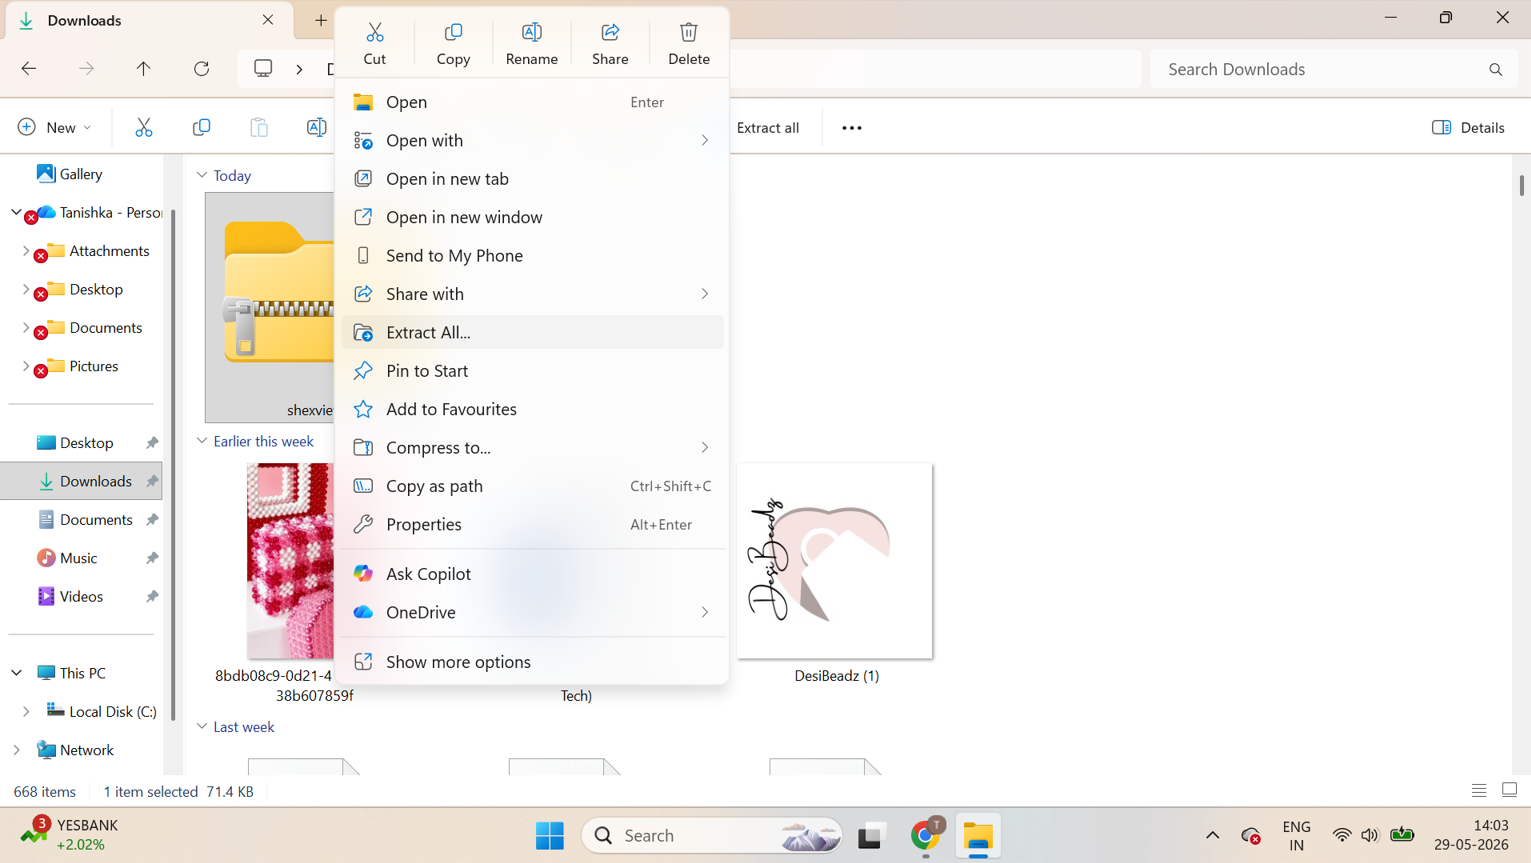The width and height of the screenshot is (1531, 863).
Task: Refresh the Downloads folder view
Action: [202, 69]
